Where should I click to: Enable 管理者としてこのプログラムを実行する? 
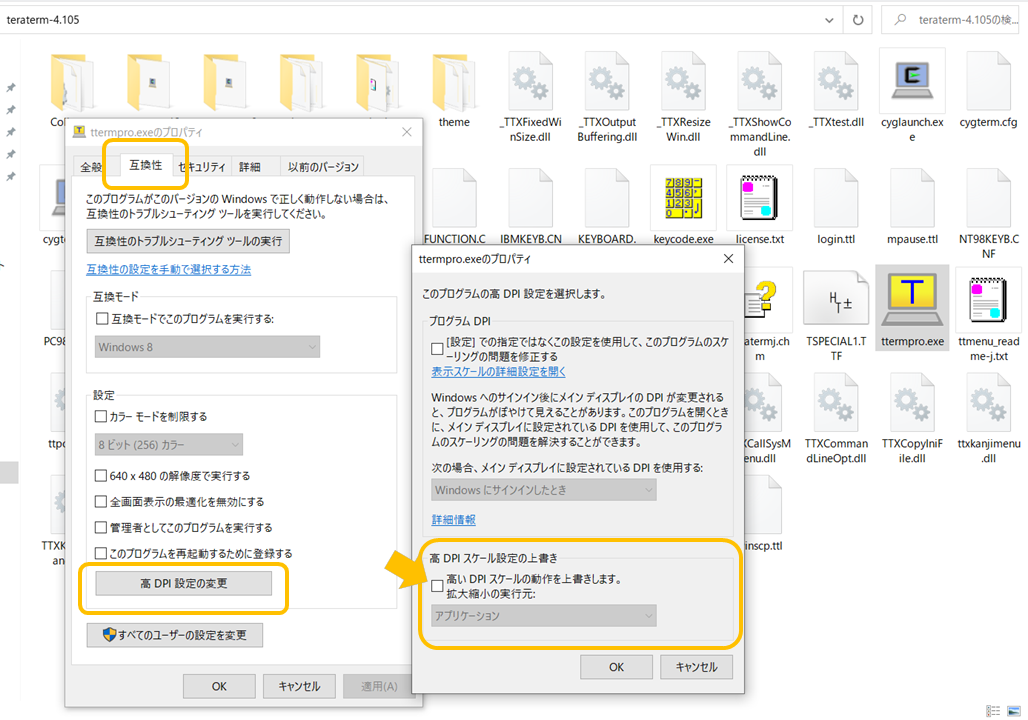[101, 527]
